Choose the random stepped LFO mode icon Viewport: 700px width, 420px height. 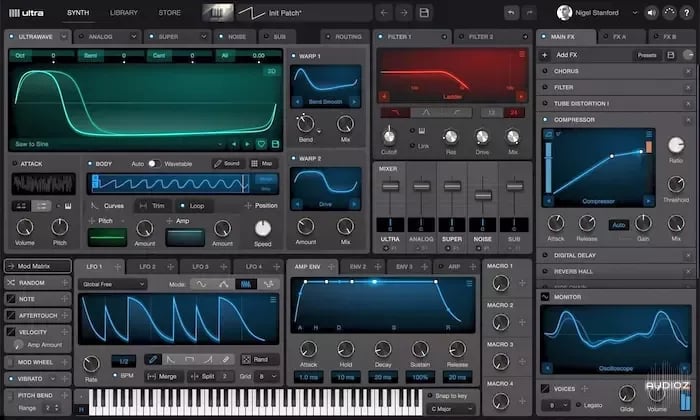pos(268,284)
